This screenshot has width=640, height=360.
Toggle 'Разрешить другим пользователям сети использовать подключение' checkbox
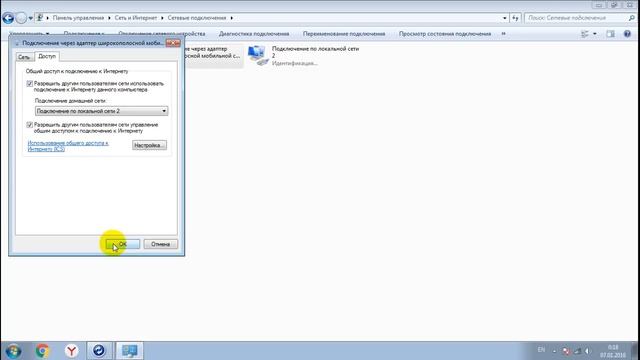[29, 84]
